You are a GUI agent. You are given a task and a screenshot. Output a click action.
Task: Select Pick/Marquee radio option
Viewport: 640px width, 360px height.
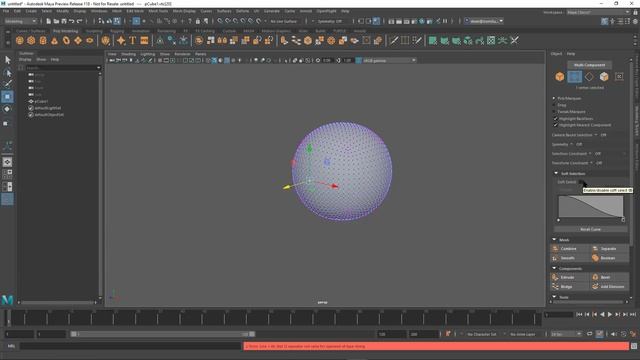554,98
